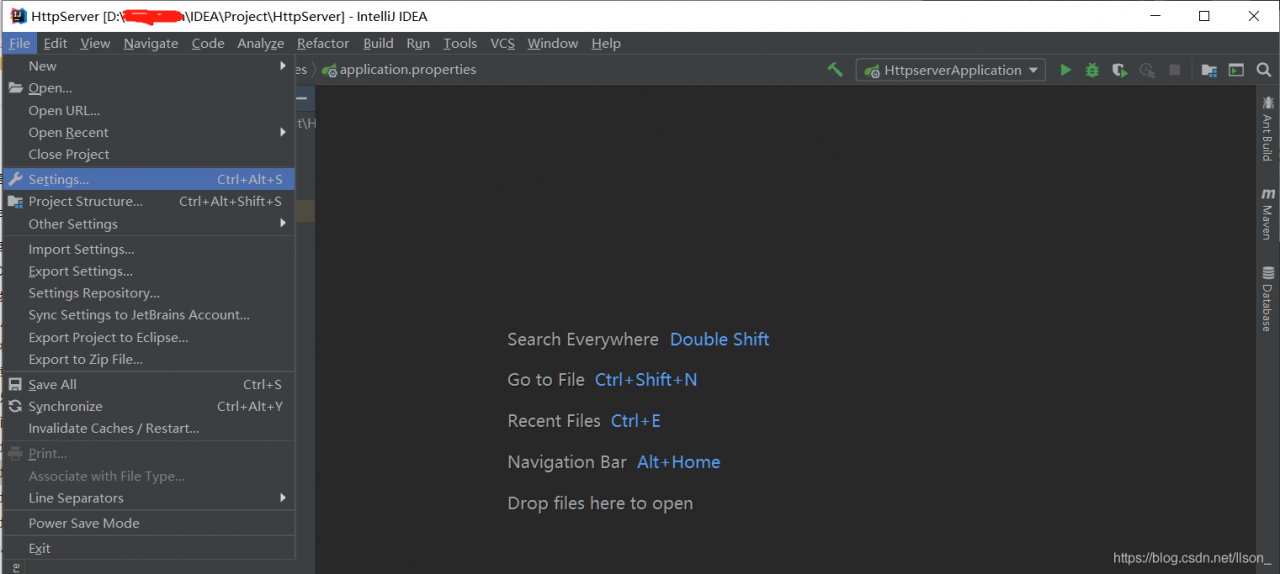
Task: Run with Coverage shield icon
Action: 1120,70
